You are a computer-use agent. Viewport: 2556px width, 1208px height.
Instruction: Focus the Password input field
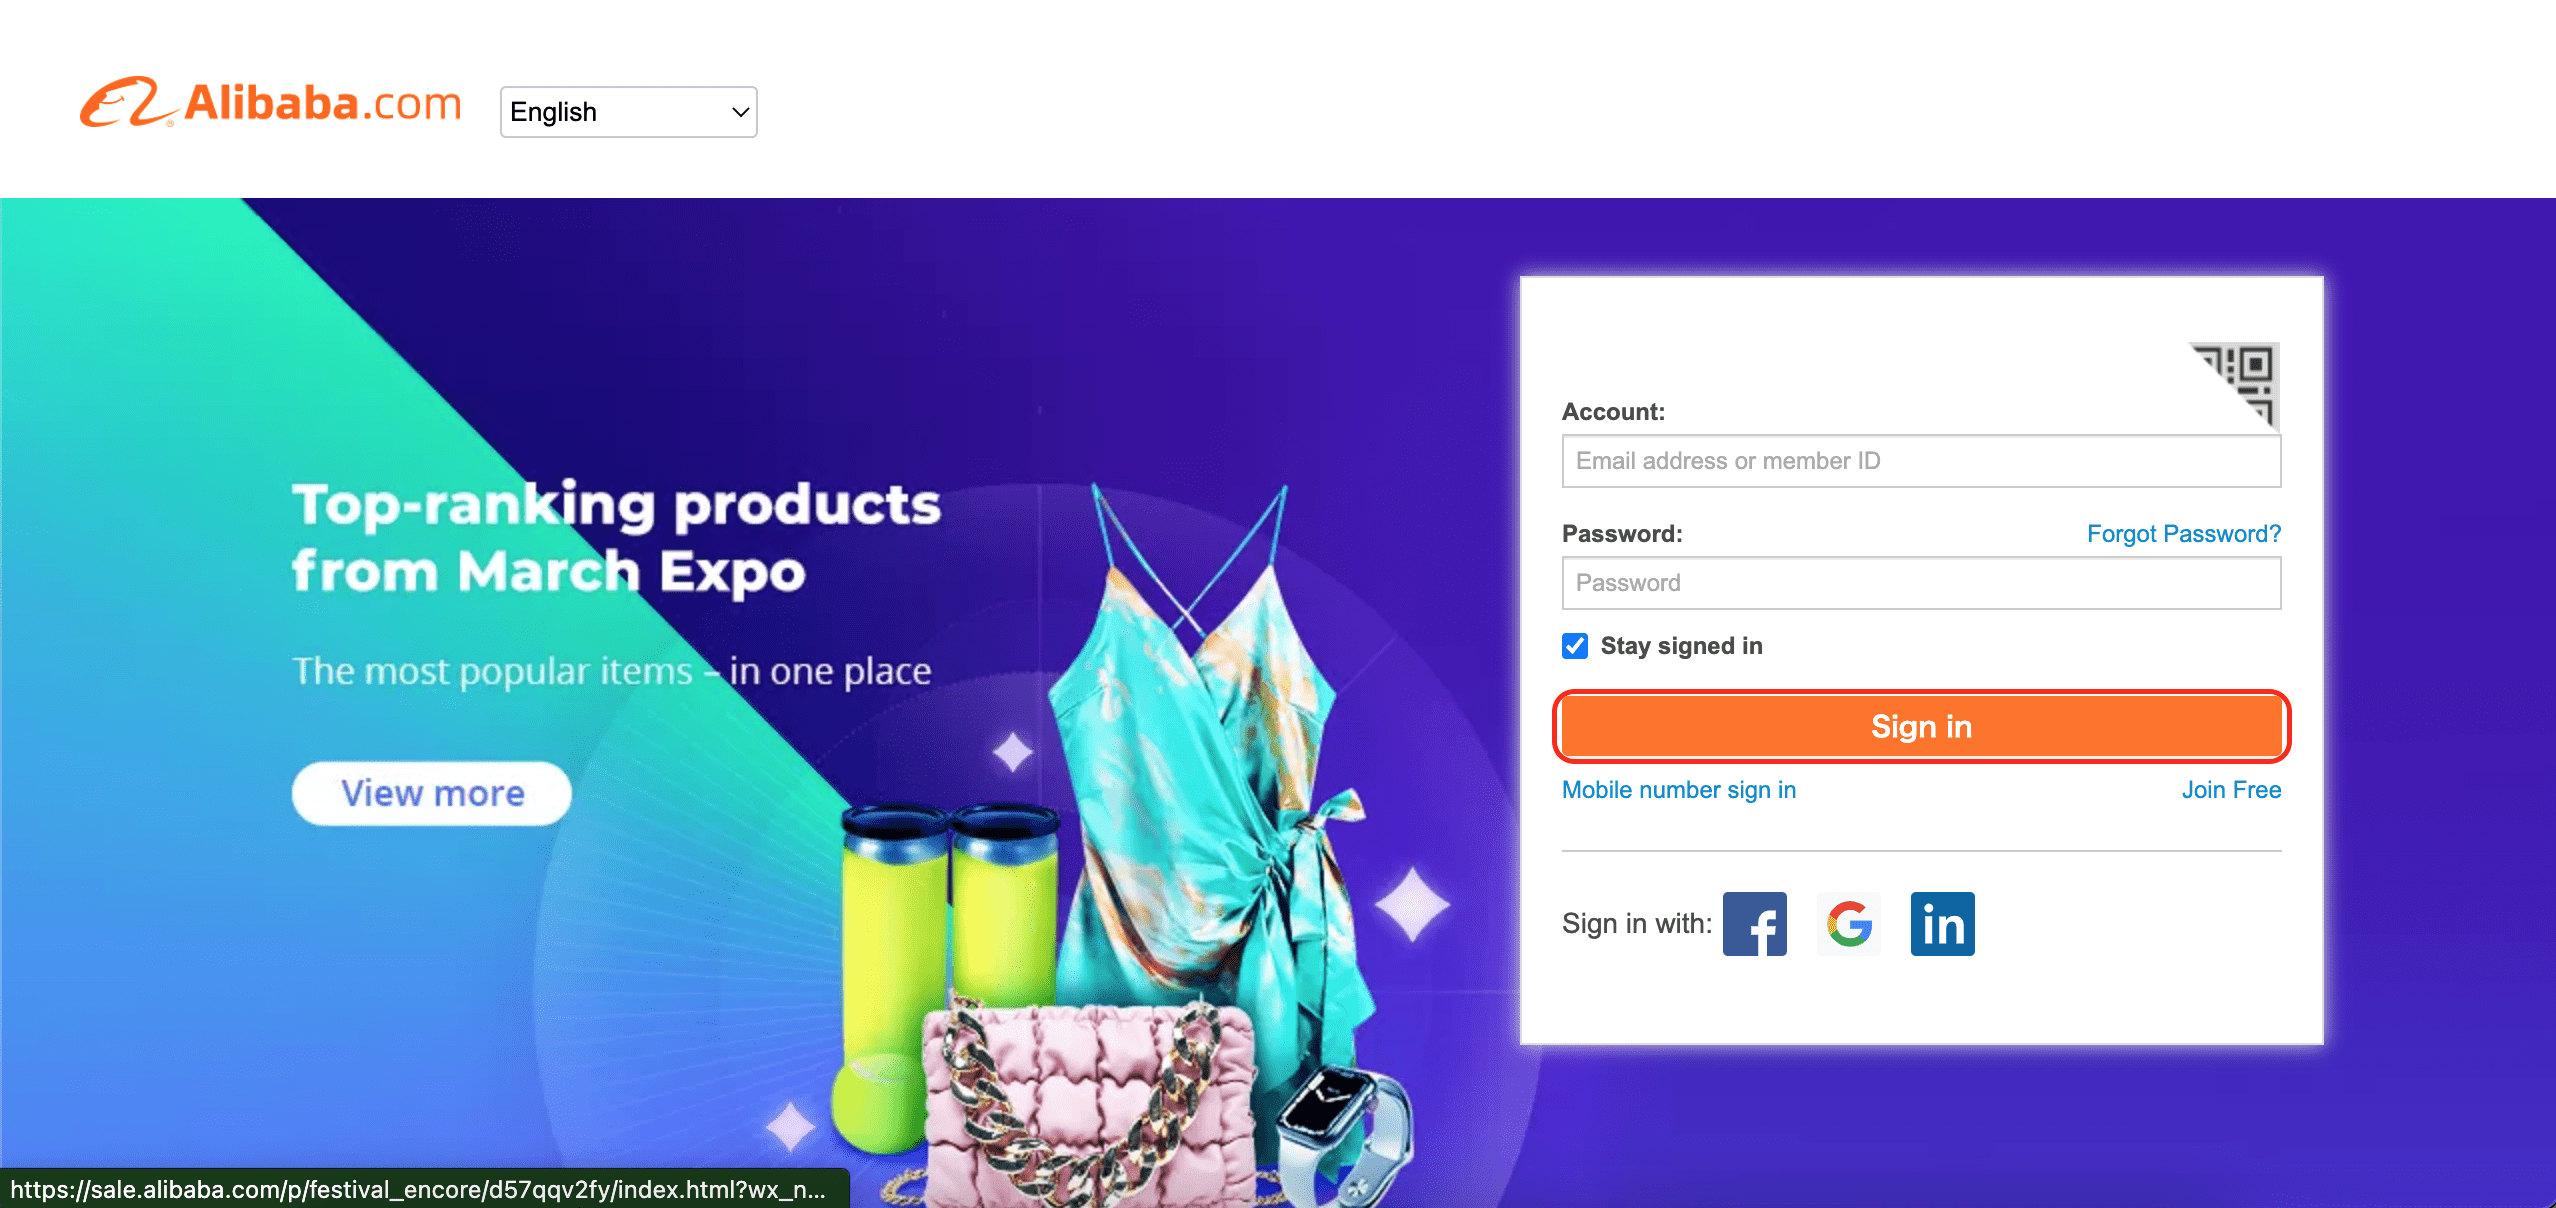click(x=1921, y=583)
